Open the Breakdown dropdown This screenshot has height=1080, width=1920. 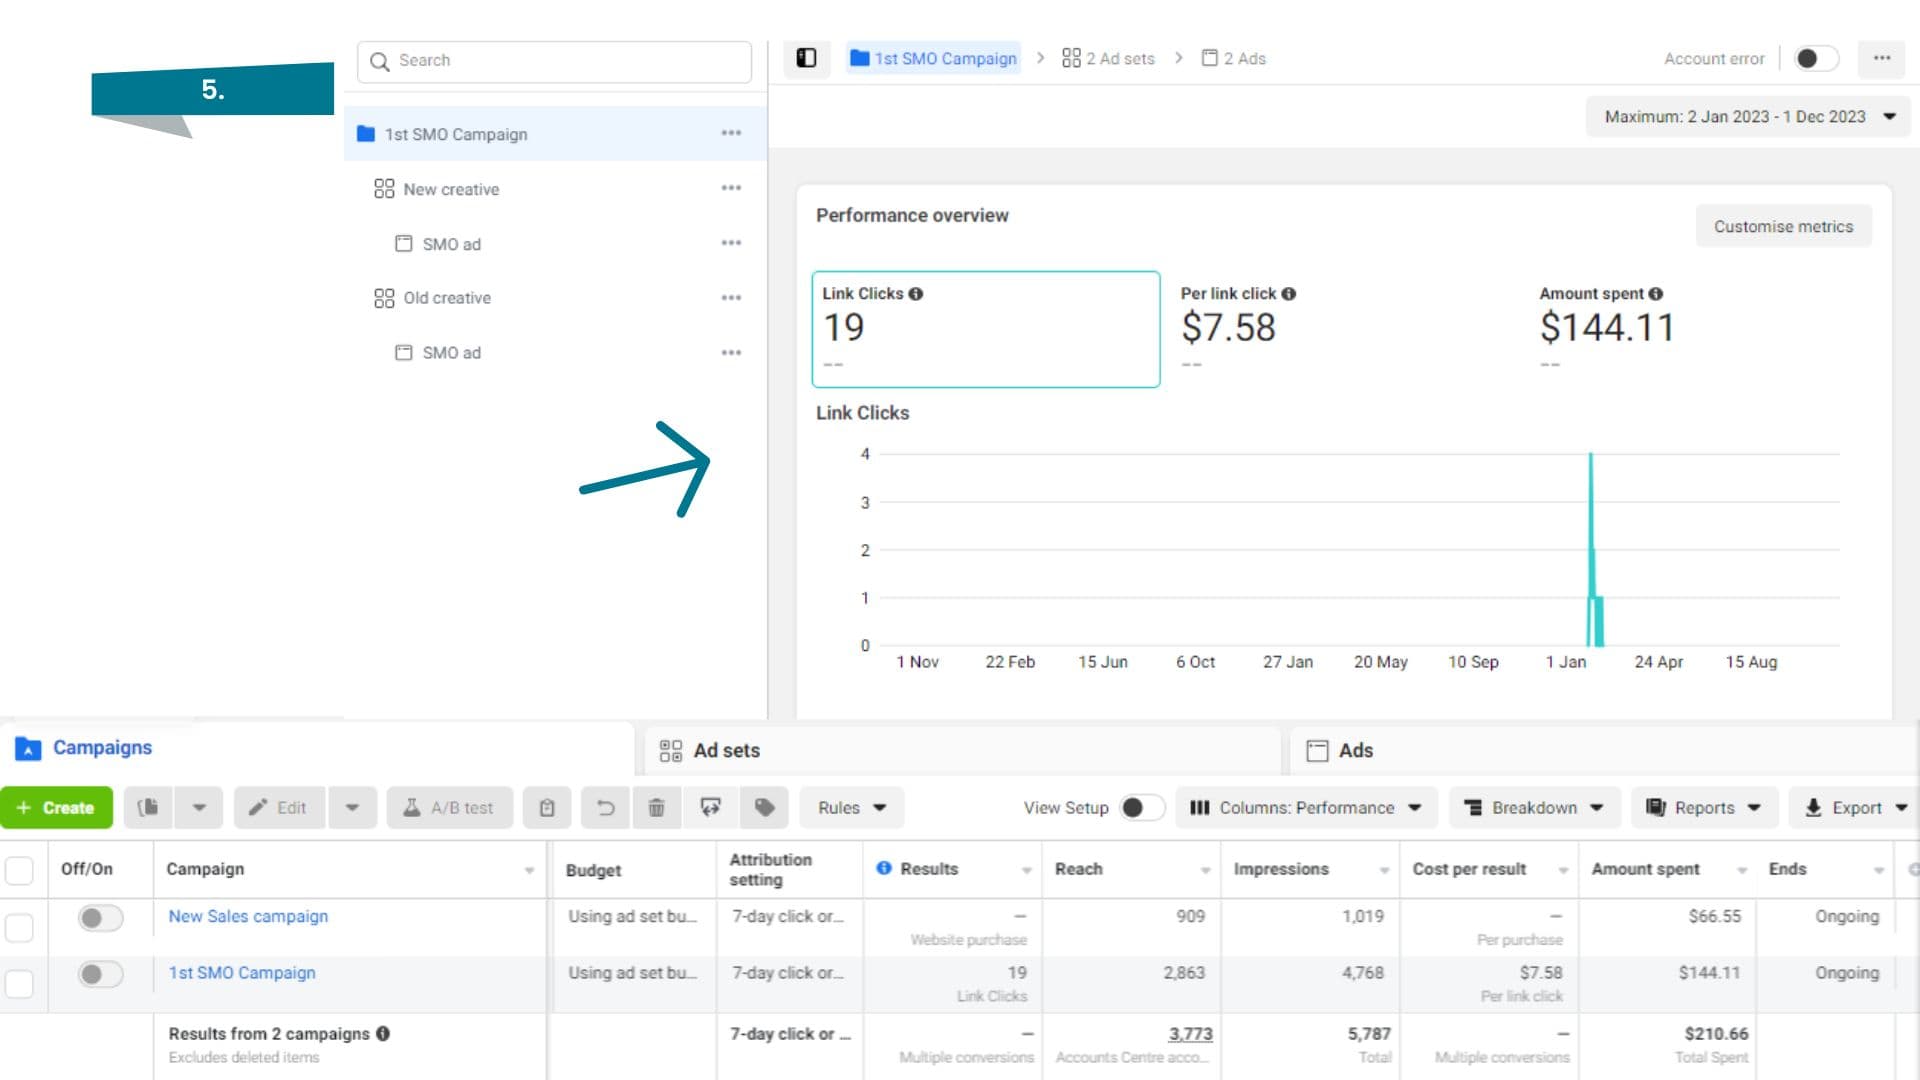[x=1533, y=807]
